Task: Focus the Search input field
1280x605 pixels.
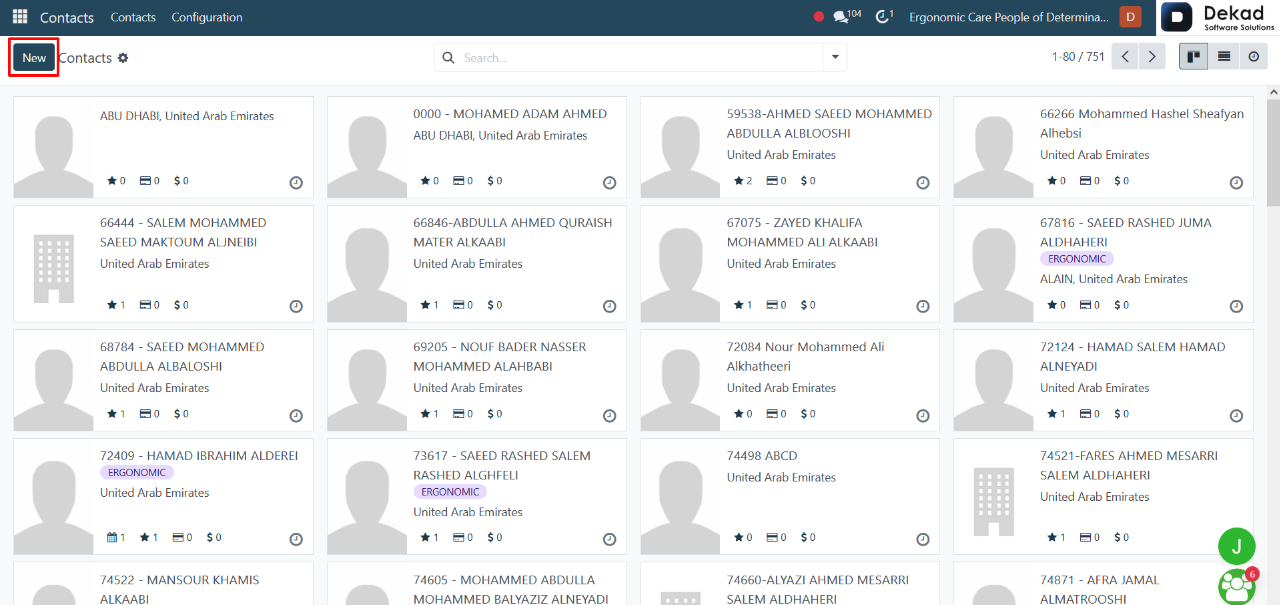Action: point(640,58)
